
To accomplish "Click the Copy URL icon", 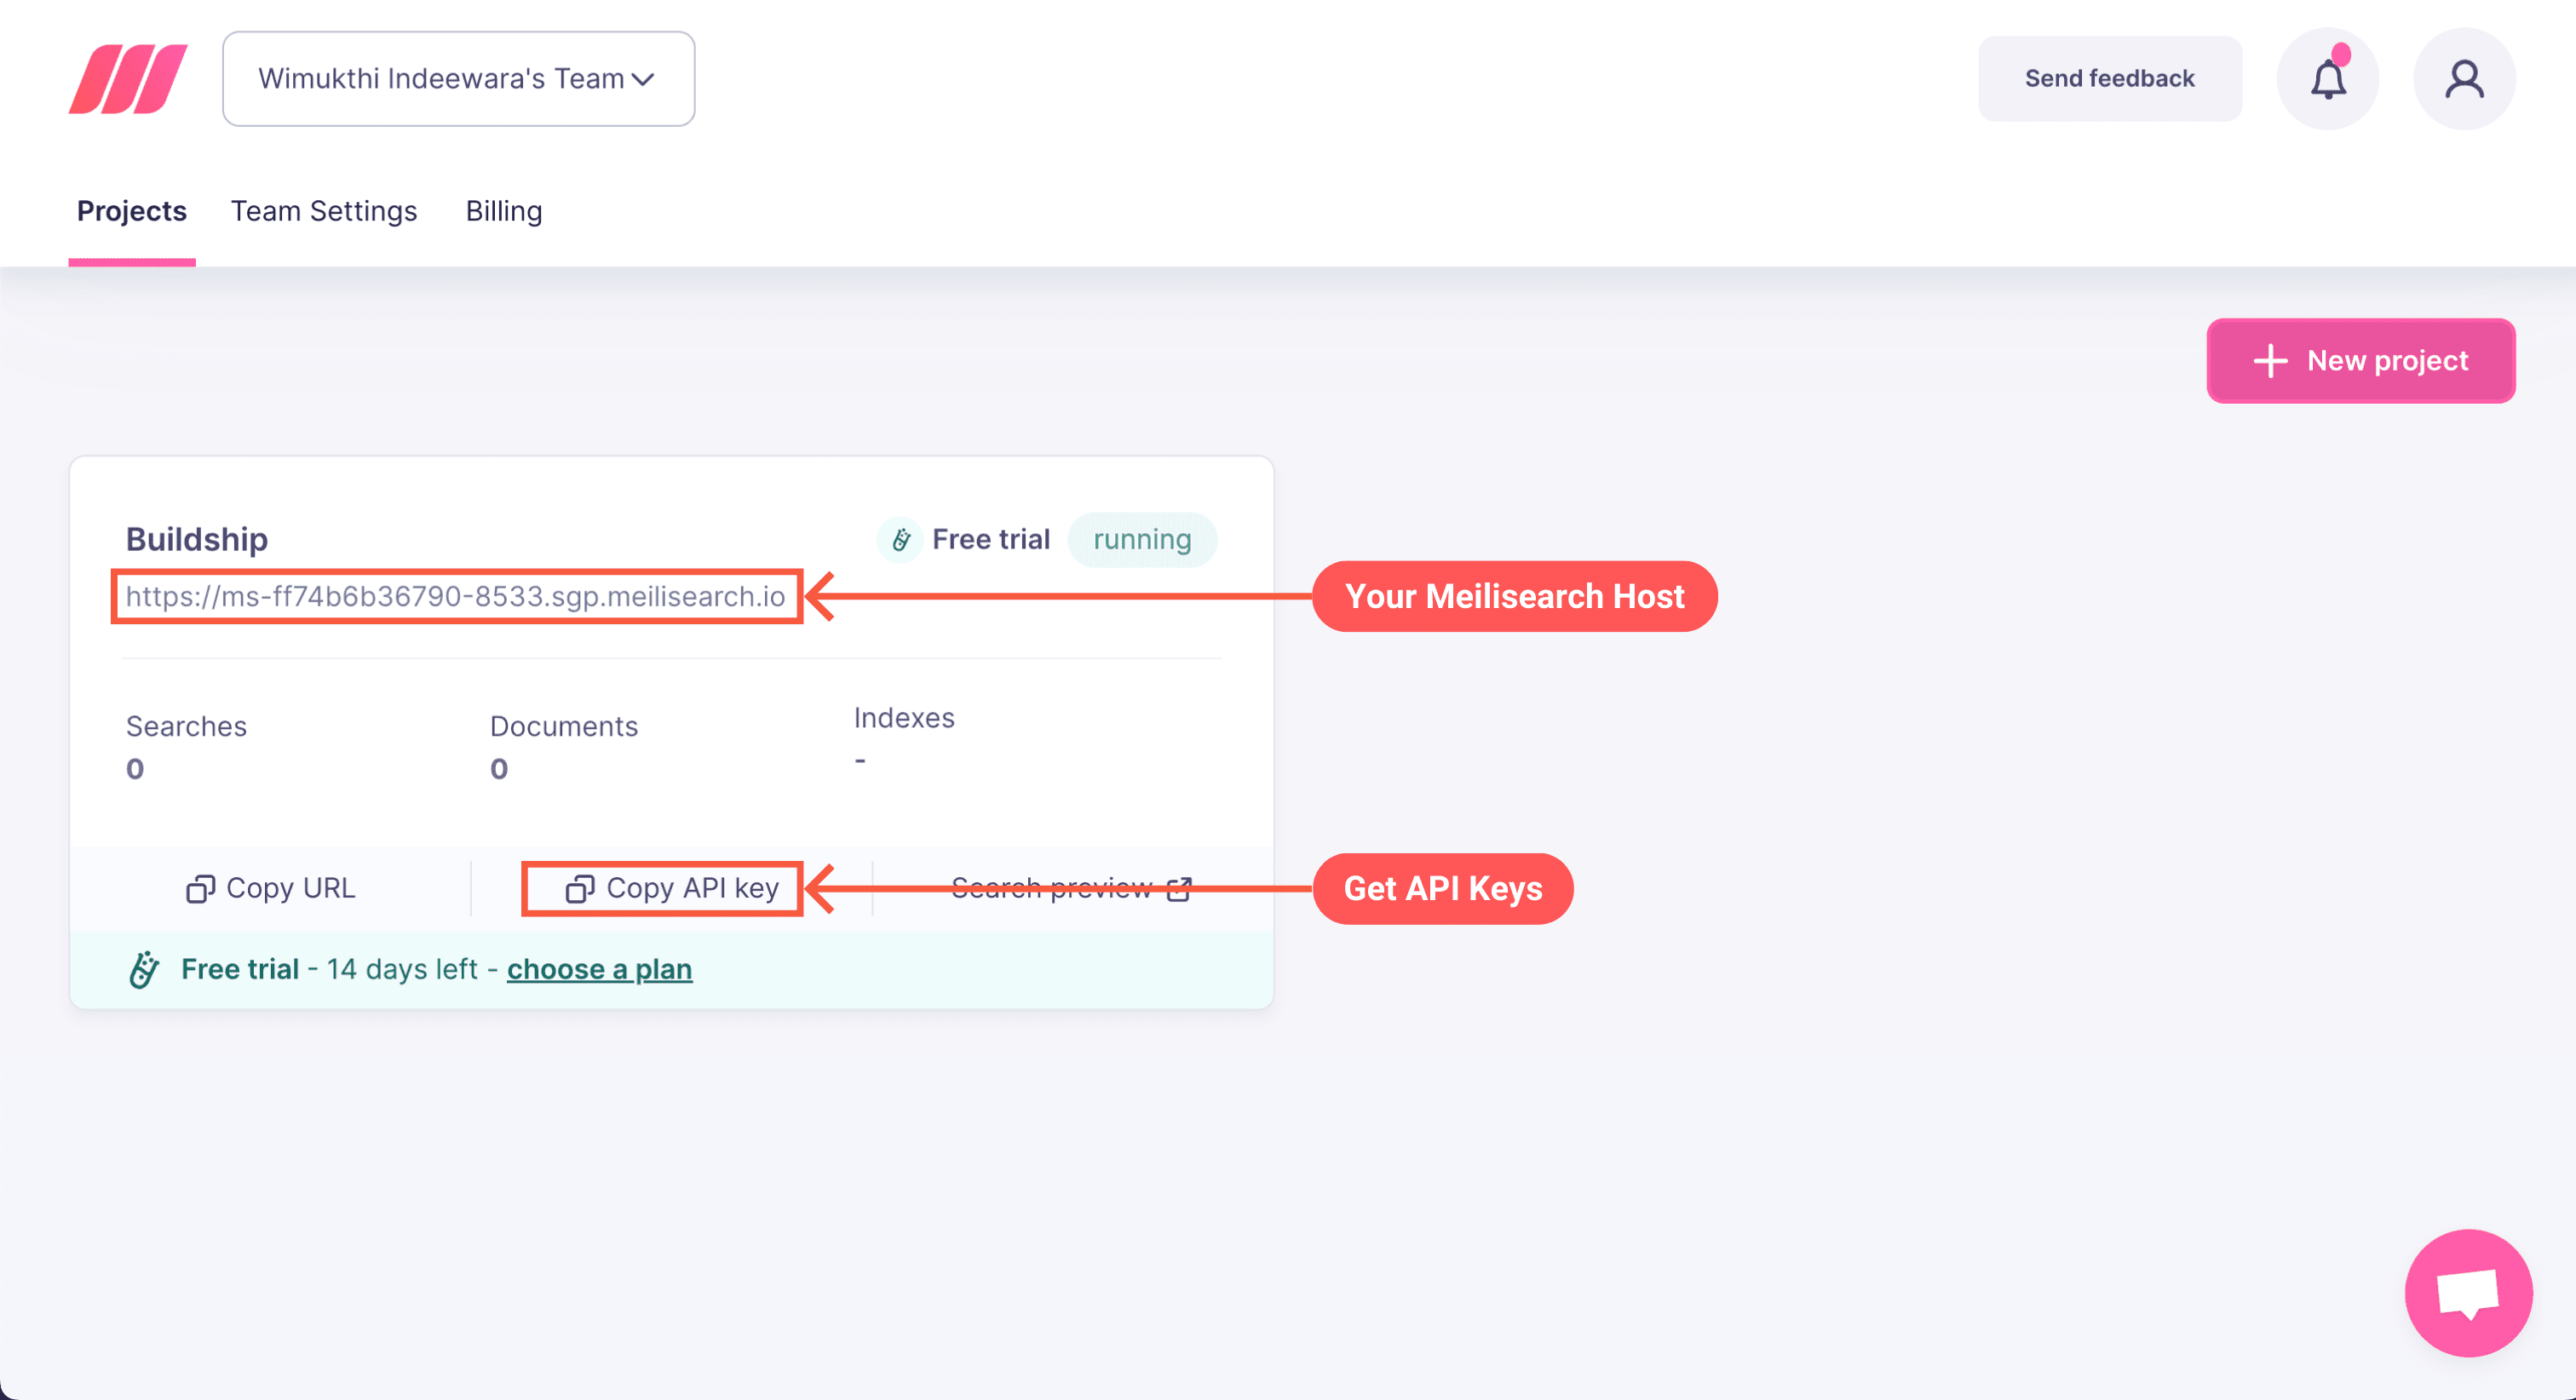I will click(200, 888).
